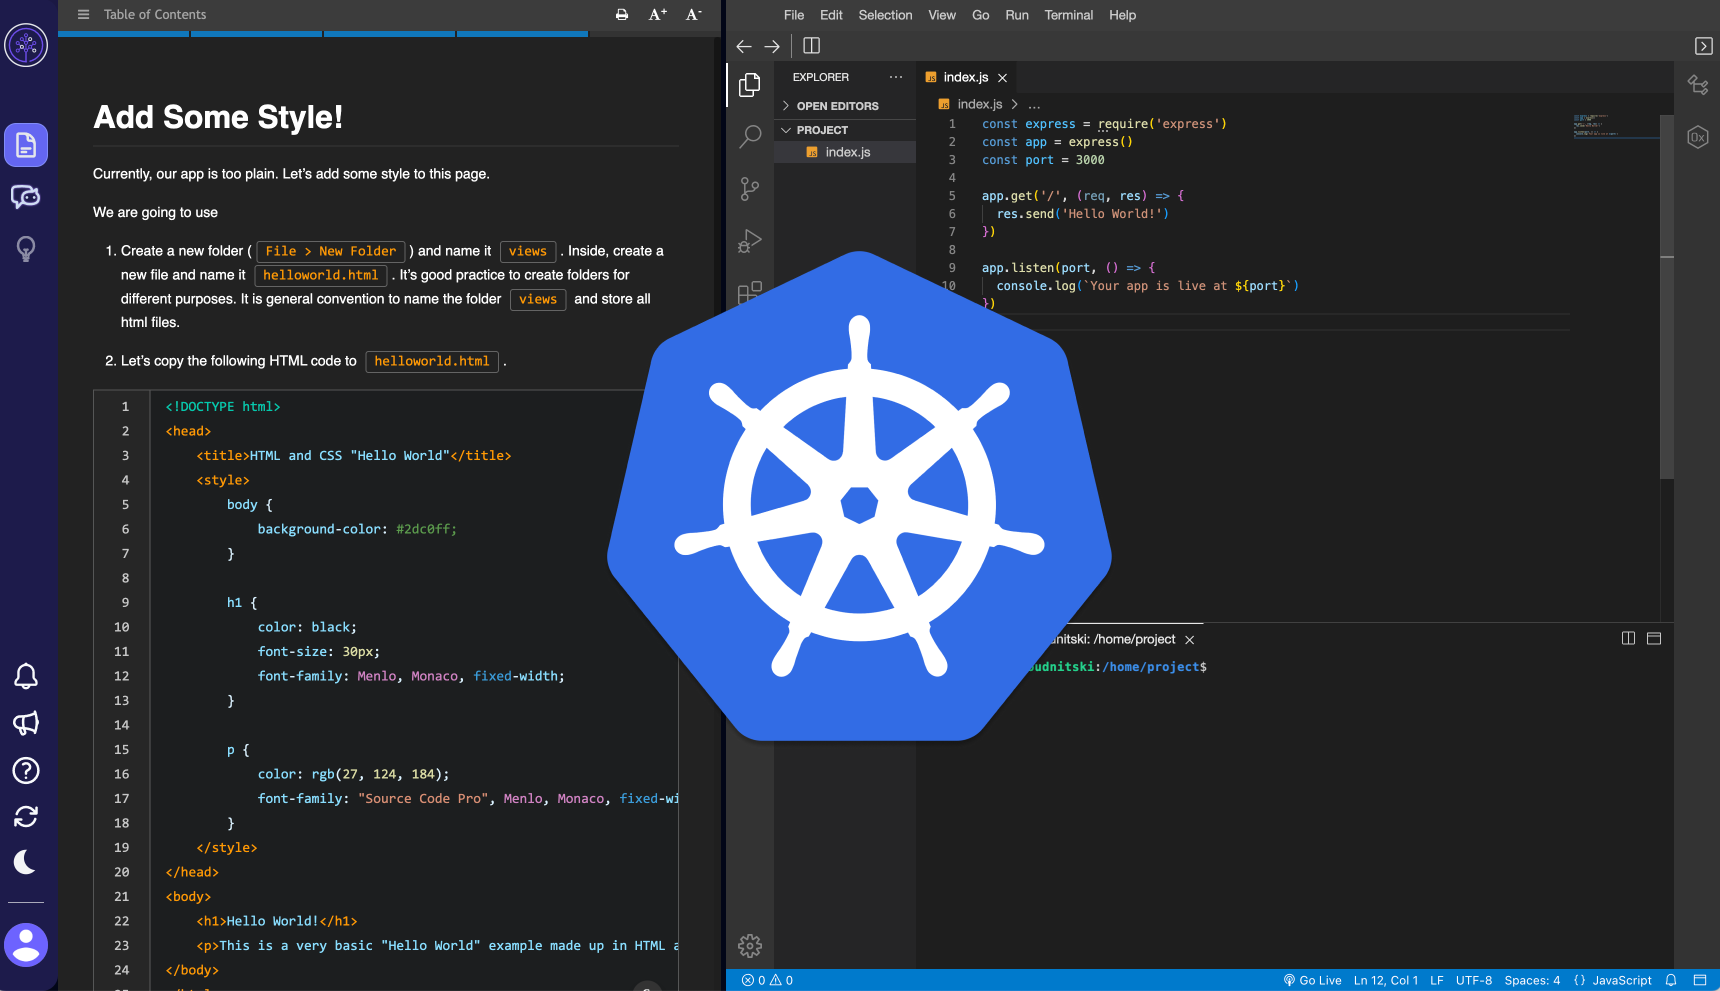The width and height of the screenshot is (1720, 991).
Task: Click the refresh sync icon in sidebar
Action: 26,817
